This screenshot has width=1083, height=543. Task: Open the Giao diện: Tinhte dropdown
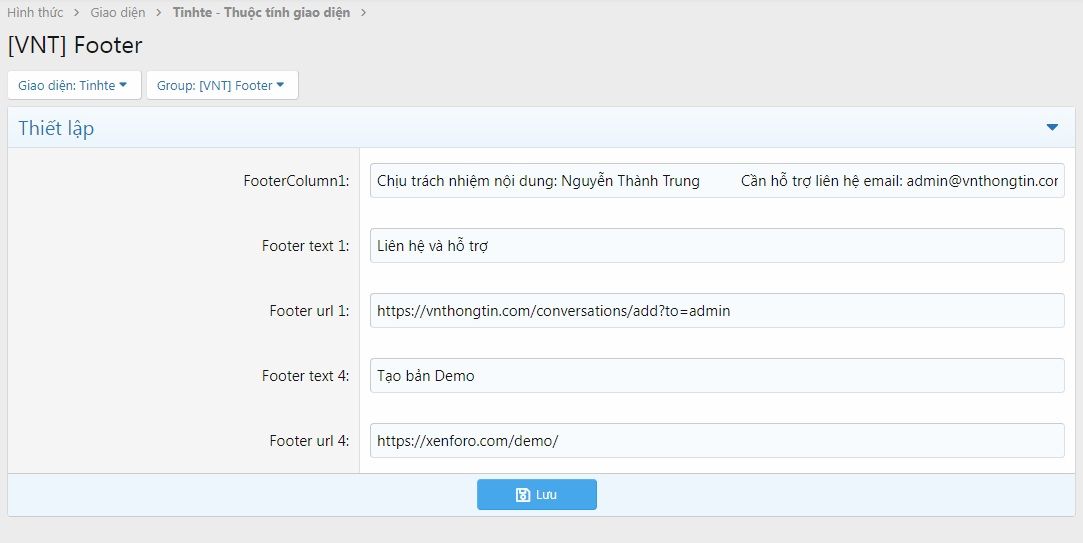(x=74, y=85)
